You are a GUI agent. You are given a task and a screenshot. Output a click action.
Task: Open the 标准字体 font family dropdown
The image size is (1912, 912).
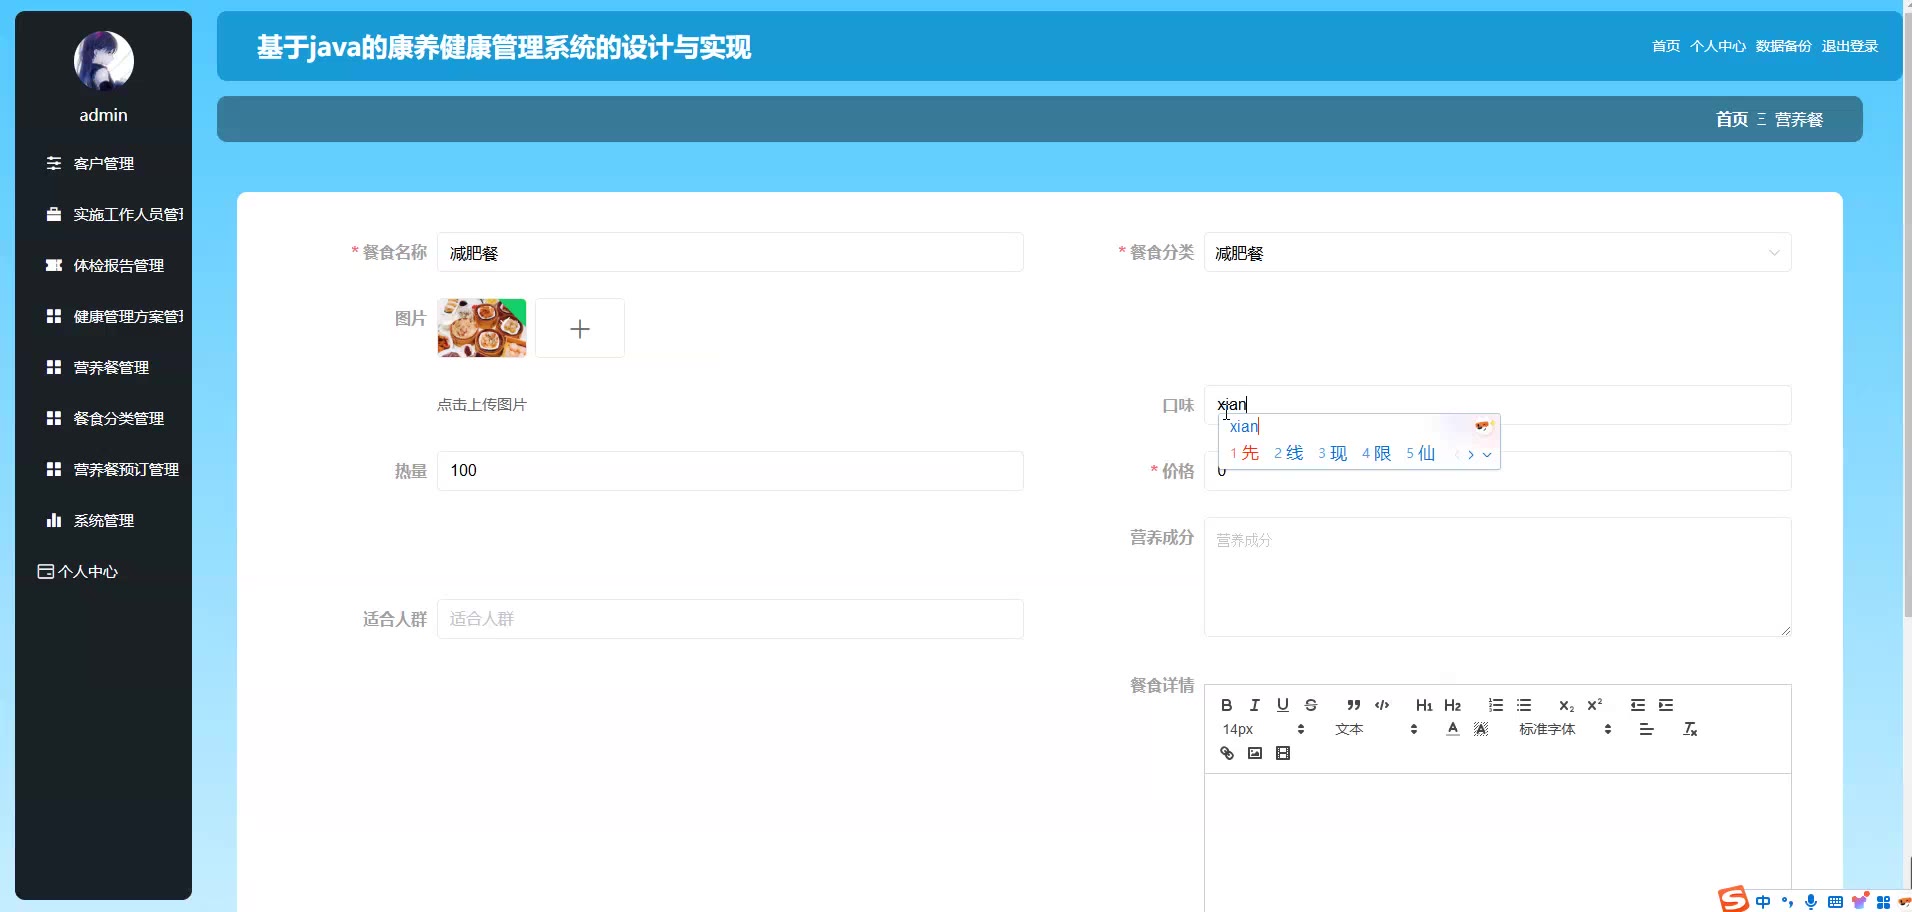click(1565, 729)
